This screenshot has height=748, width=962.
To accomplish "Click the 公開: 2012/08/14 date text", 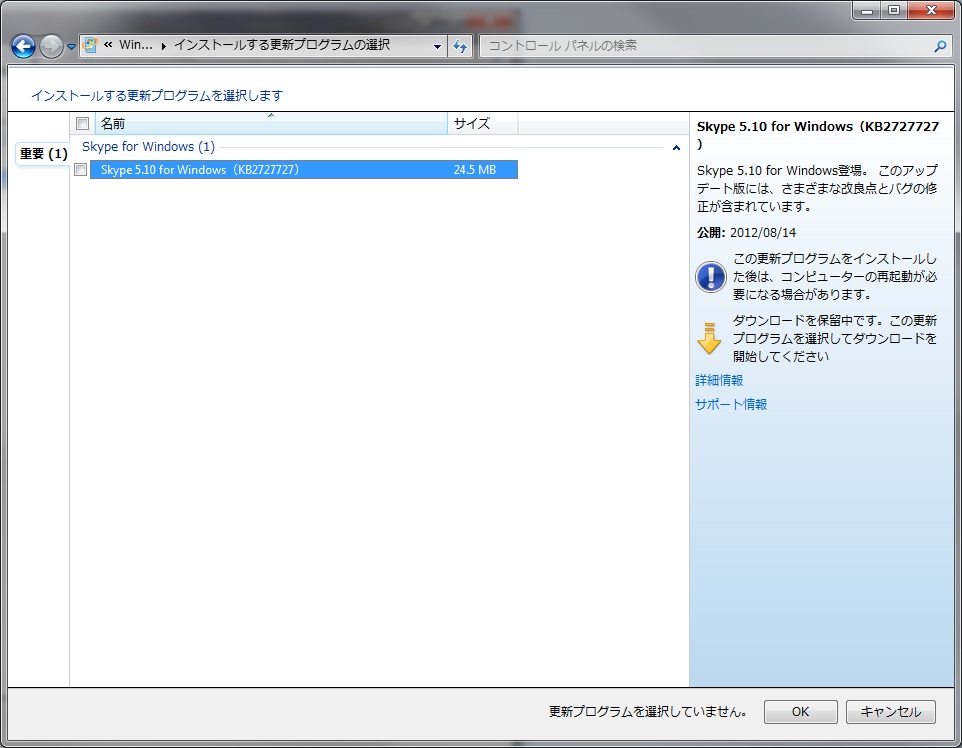I will tap(746, 233).
